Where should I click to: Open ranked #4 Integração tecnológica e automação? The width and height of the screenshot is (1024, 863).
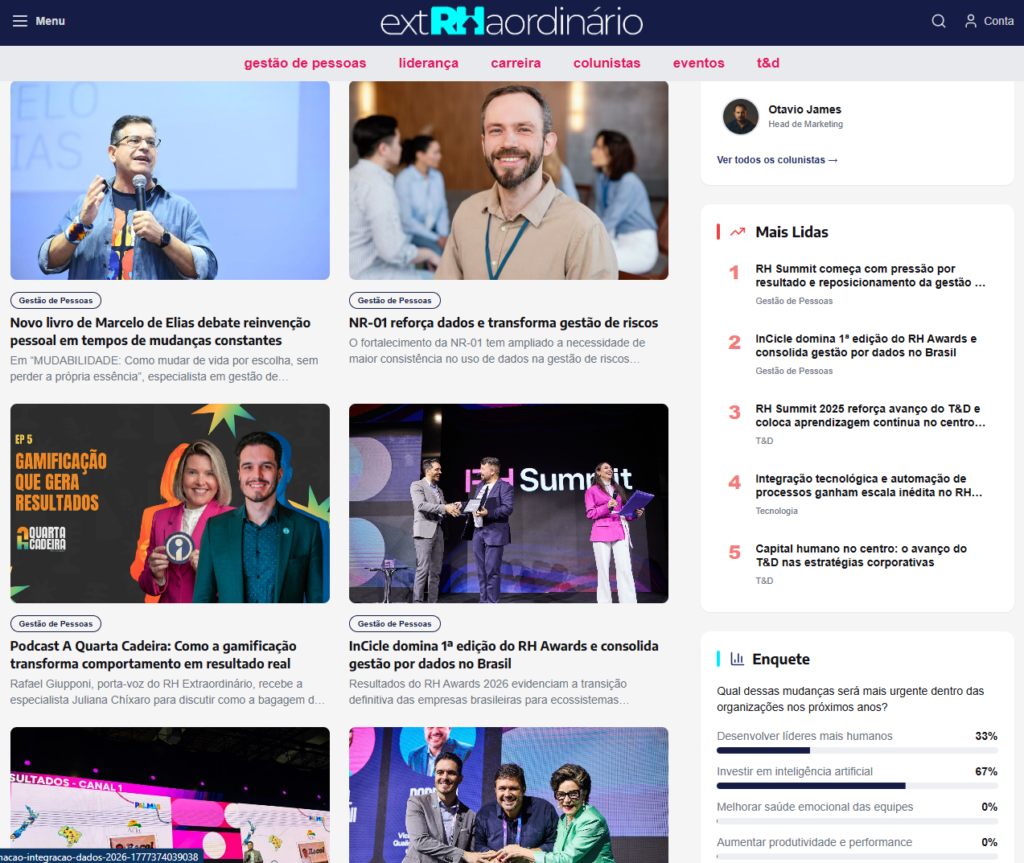(869, 485)
